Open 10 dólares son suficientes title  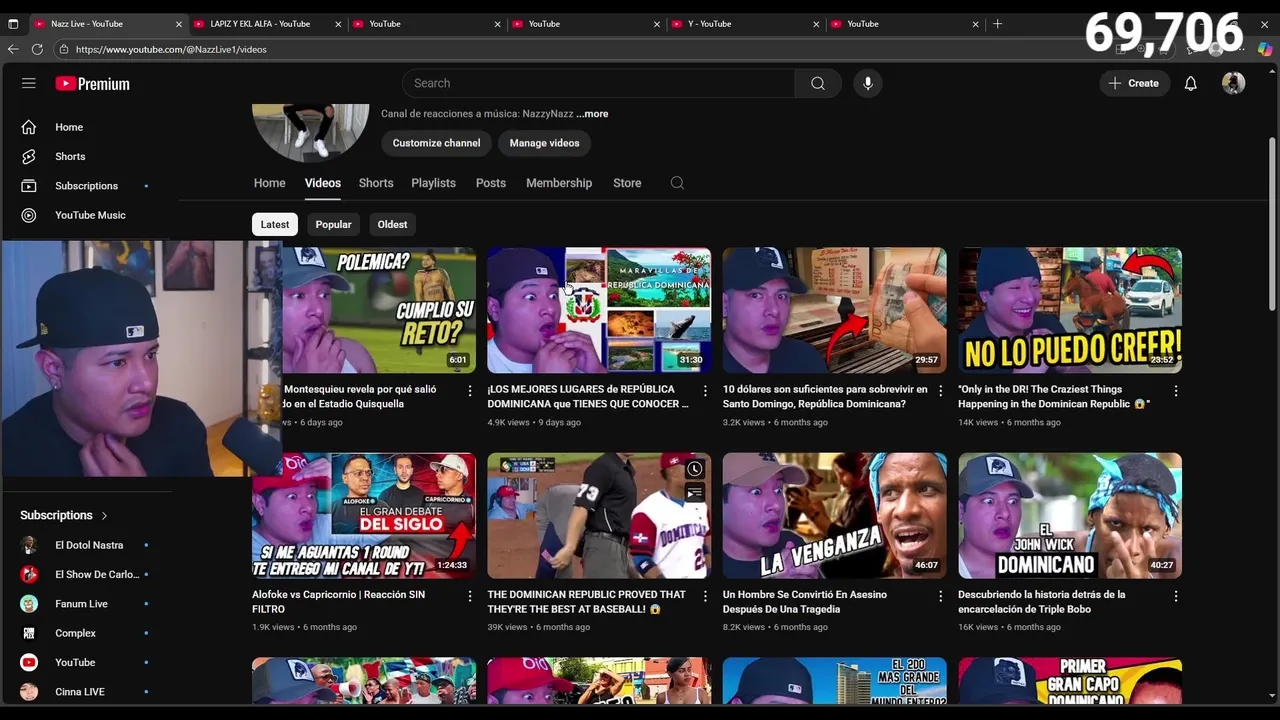pyautogui.click(x=825, y=397)
